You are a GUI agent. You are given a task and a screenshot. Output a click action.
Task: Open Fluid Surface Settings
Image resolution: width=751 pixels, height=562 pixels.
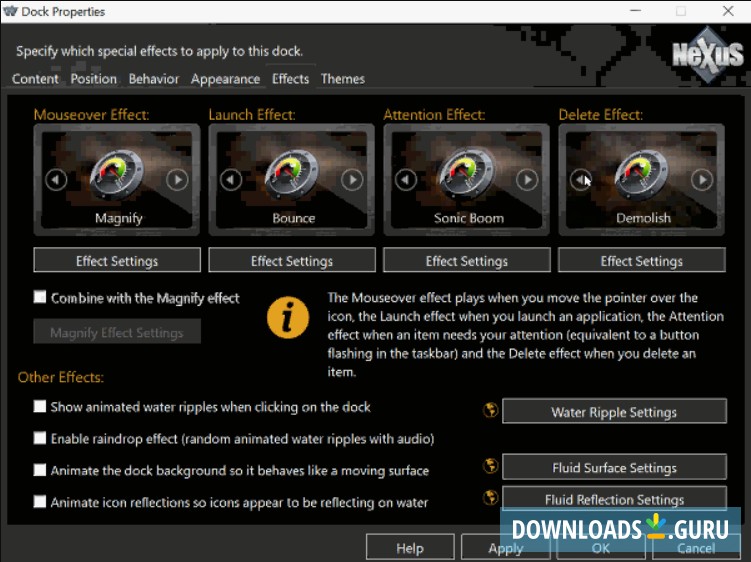(x=614, y=467)
